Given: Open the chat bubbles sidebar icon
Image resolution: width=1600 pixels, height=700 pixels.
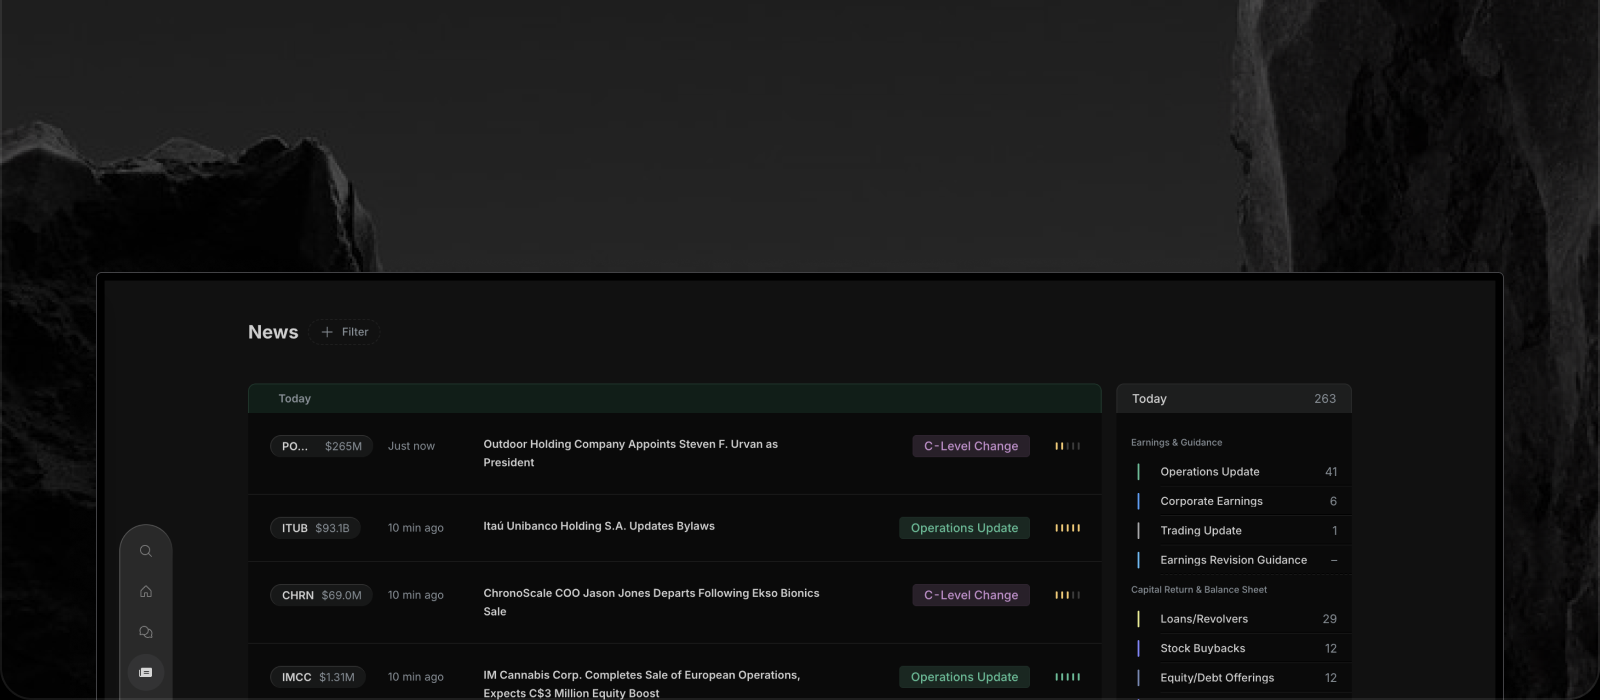Looking at the screenshot, I should click(146, 632).
